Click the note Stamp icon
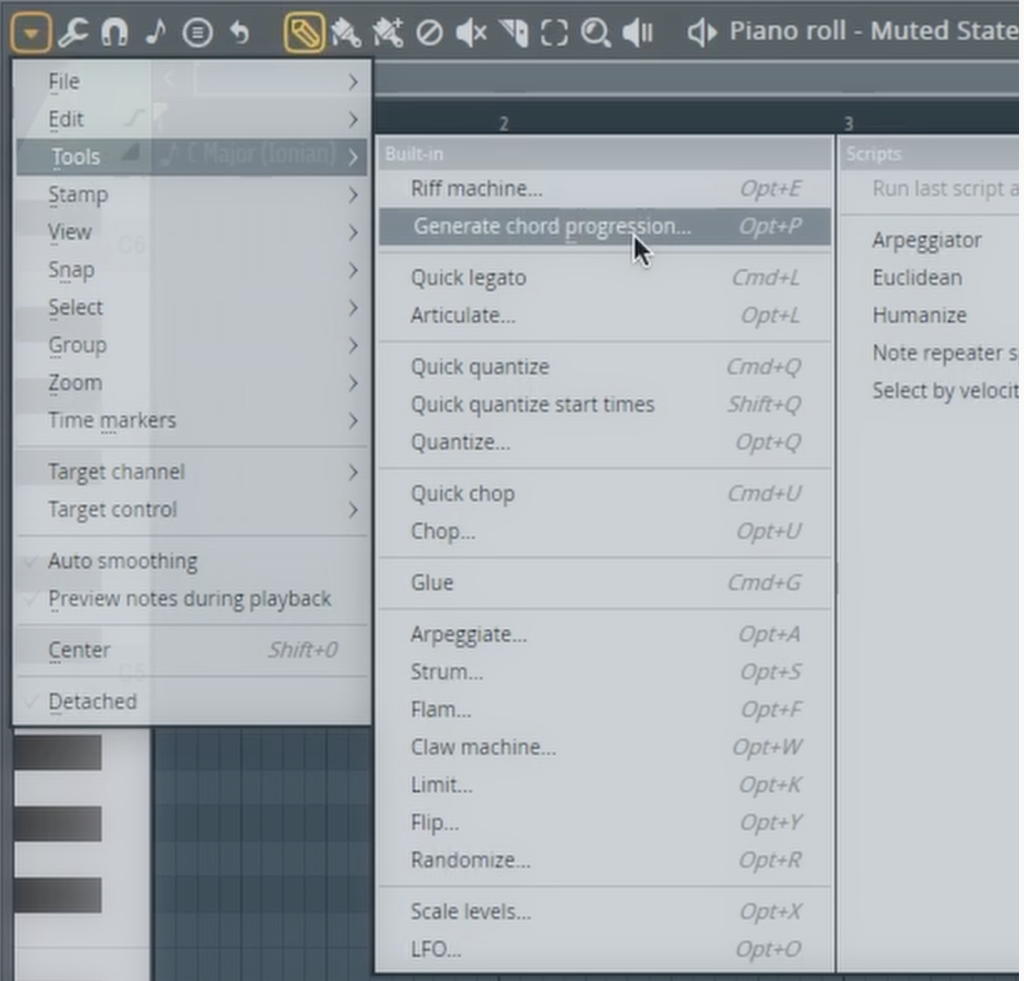This screenshot has height=981, width=1024. (155, 32)
